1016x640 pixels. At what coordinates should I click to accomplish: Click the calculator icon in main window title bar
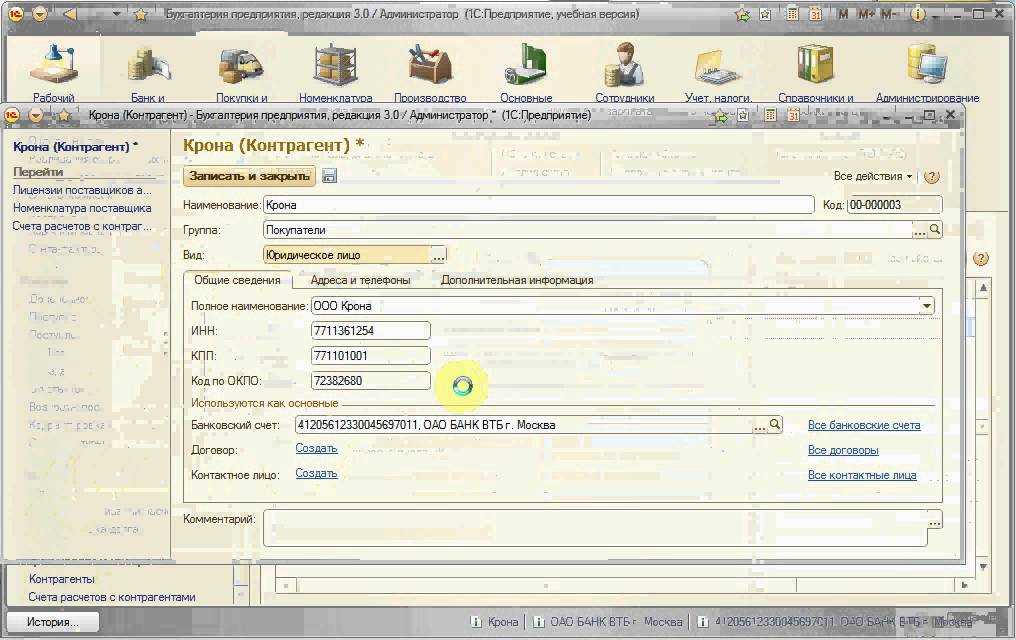point(792,14)
